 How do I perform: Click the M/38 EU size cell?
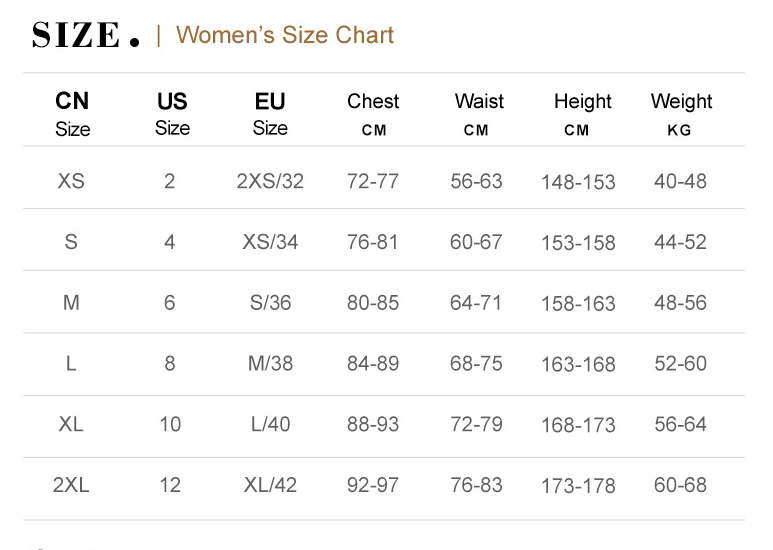(270, 364)
